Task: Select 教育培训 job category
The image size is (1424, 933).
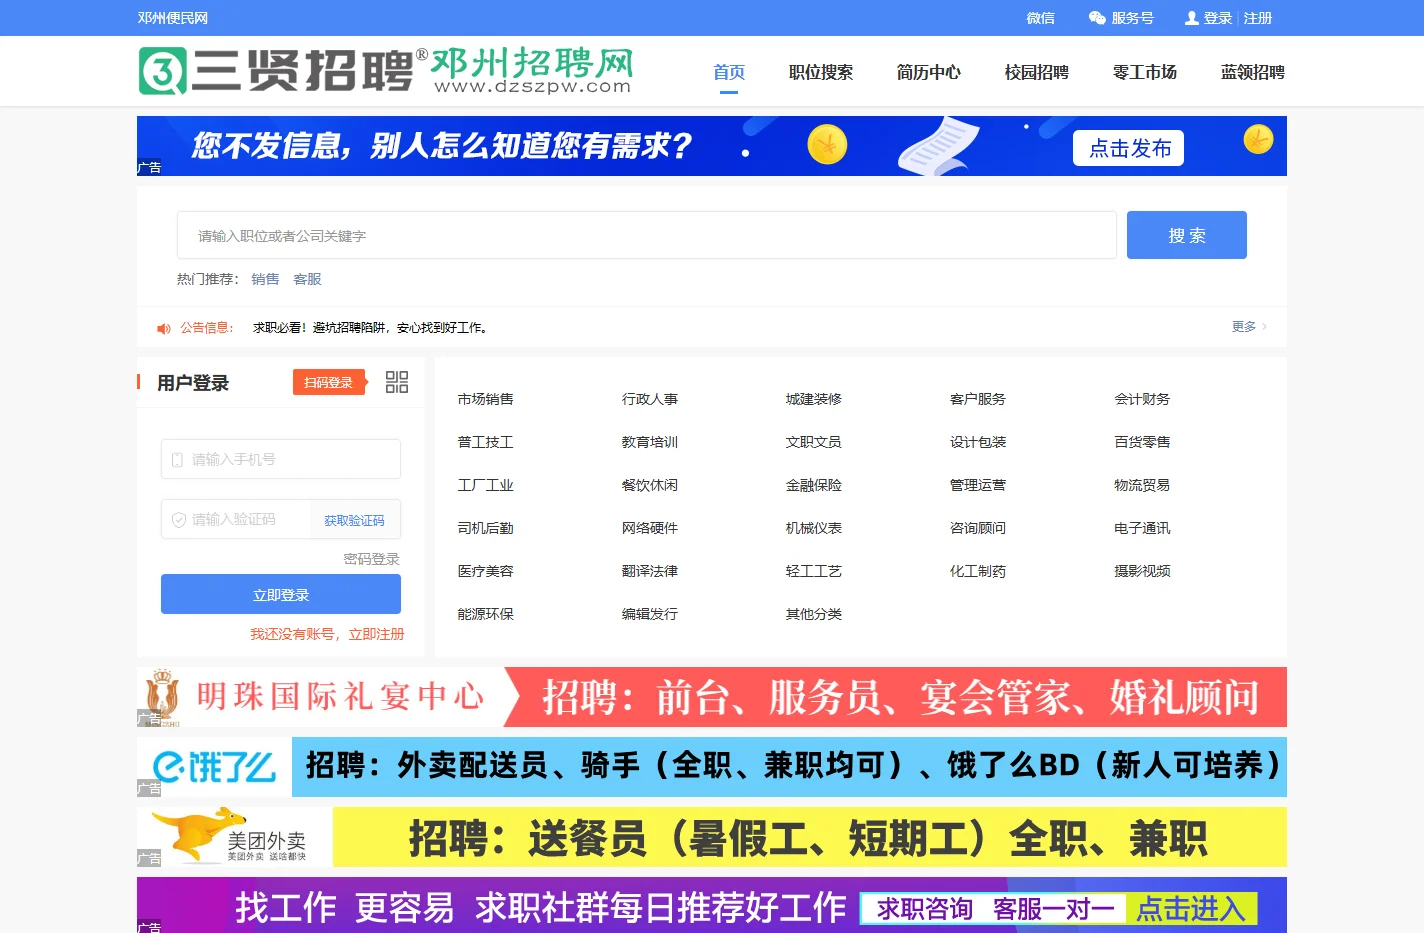Action: click(x=650, y=442)
